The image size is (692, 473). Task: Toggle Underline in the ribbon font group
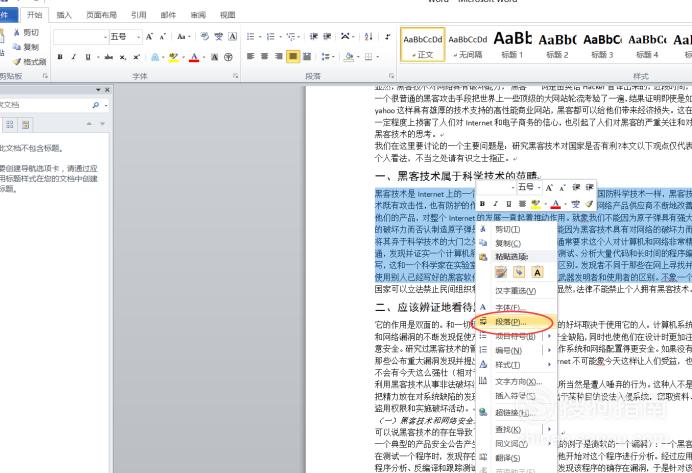click(88, 57)
